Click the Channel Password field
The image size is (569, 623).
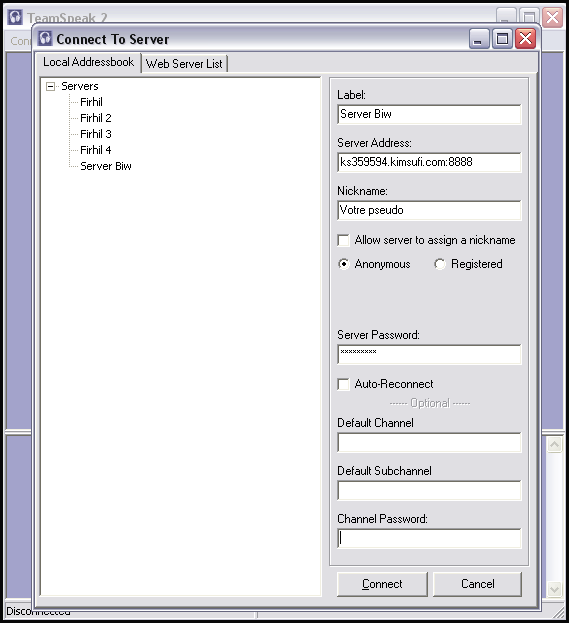pyautogui.click(x=429, y=538)
